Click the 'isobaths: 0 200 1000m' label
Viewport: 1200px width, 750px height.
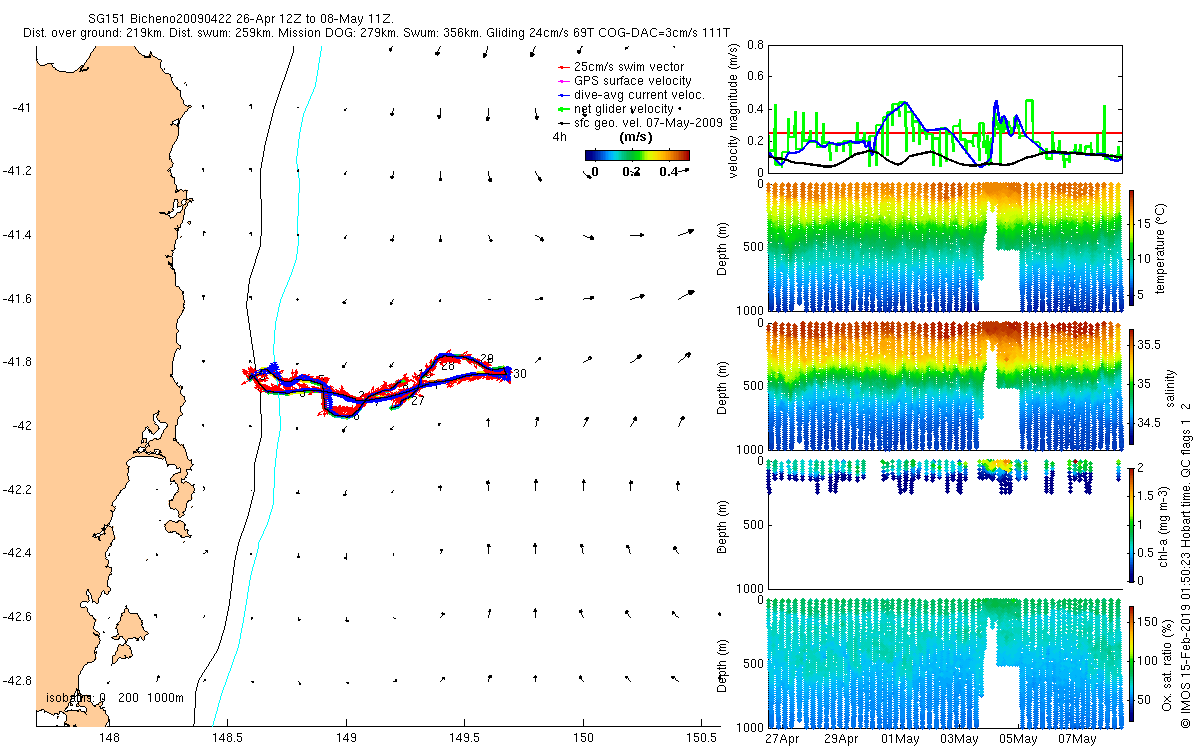coord(114,697)
